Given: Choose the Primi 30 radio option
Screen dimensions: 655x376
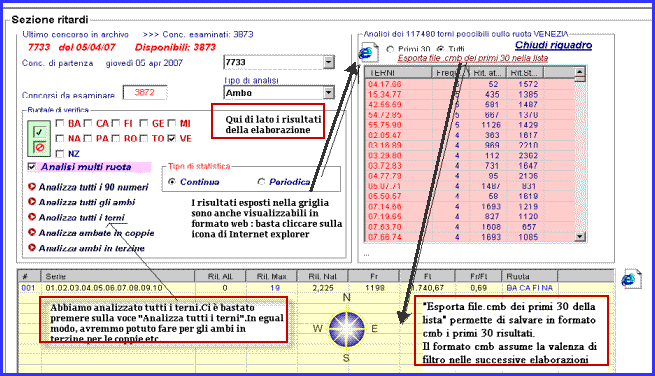Looking at the screenshot, I should click(390, 49).
